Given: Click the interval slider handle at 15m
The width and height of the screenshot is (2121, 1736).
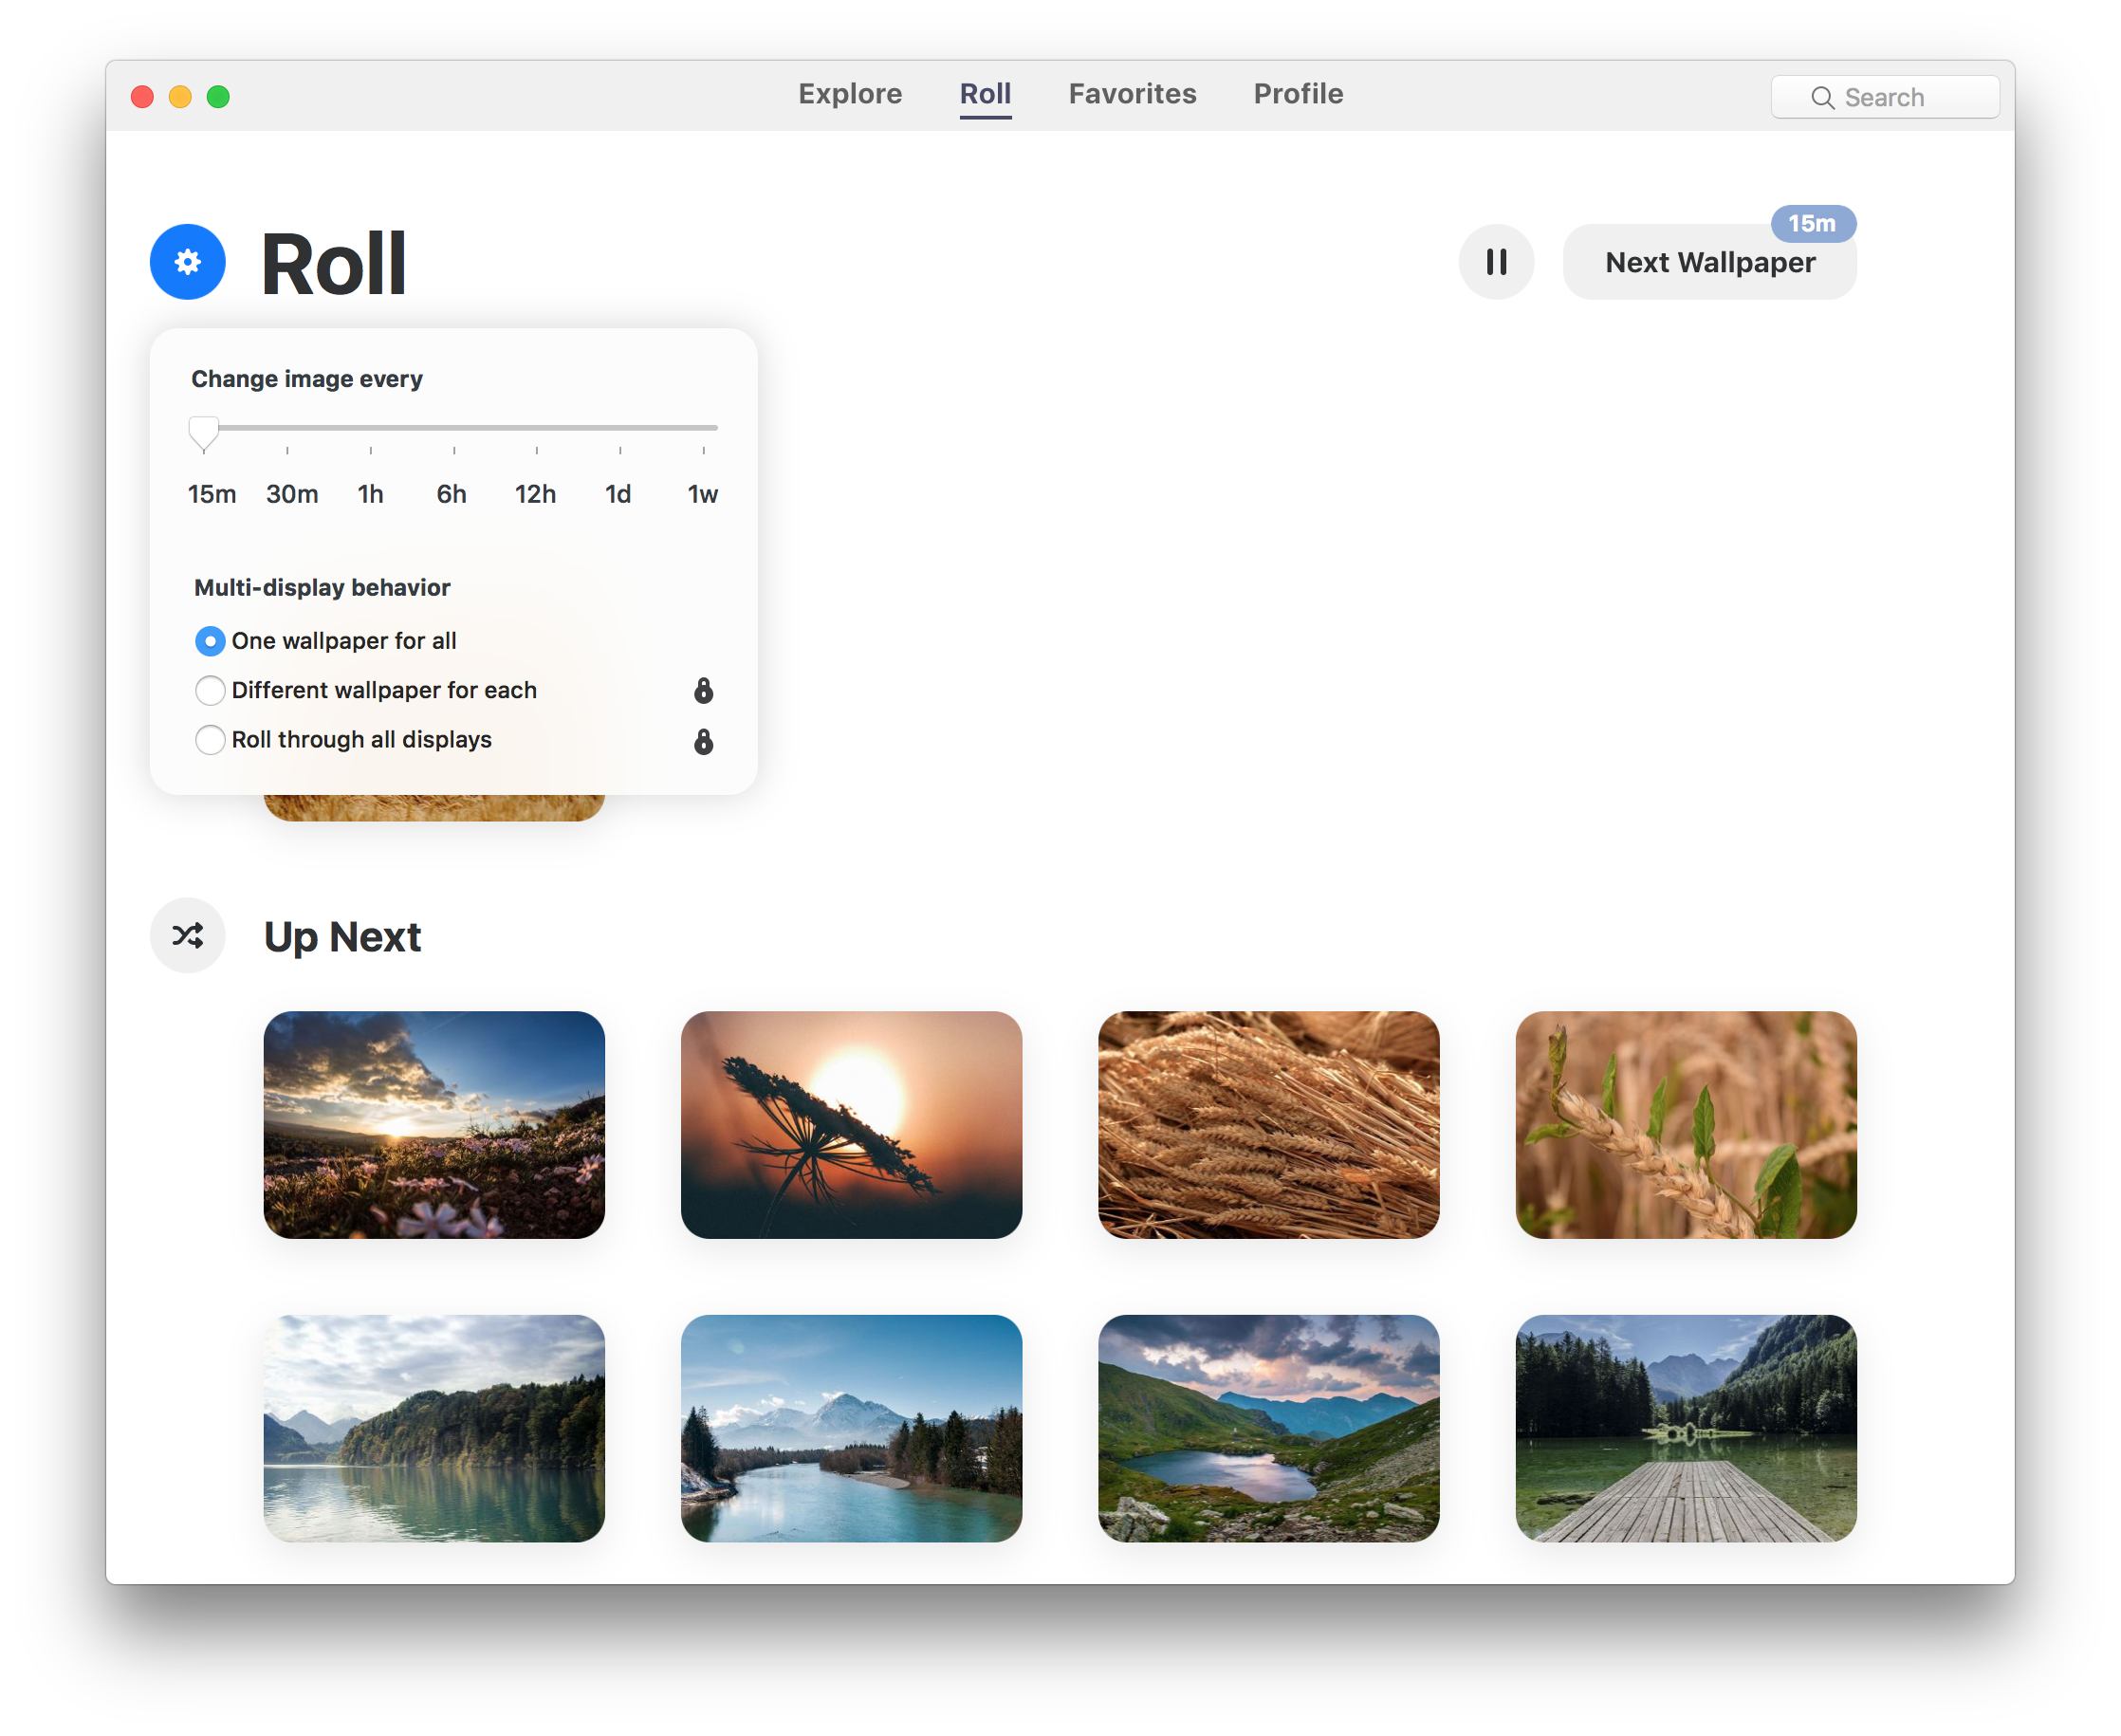Looking at the screenshot, I should point(203,434).
